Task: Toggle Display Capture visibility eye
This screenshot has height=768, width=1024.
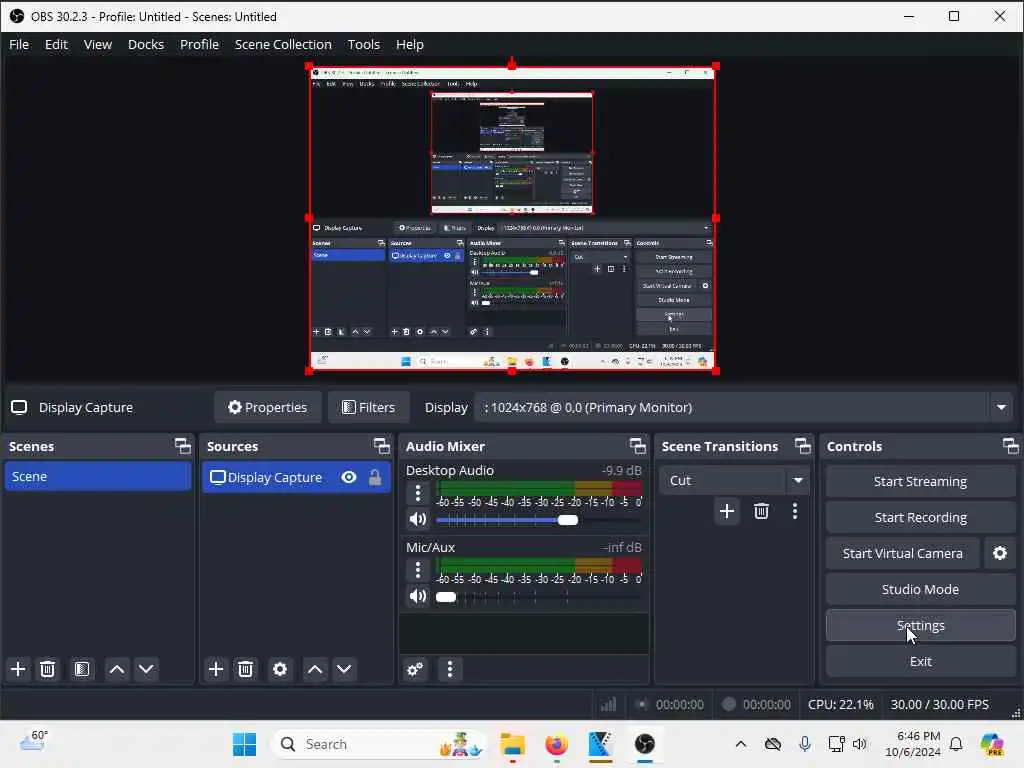Action: click(x=349, y=477)
